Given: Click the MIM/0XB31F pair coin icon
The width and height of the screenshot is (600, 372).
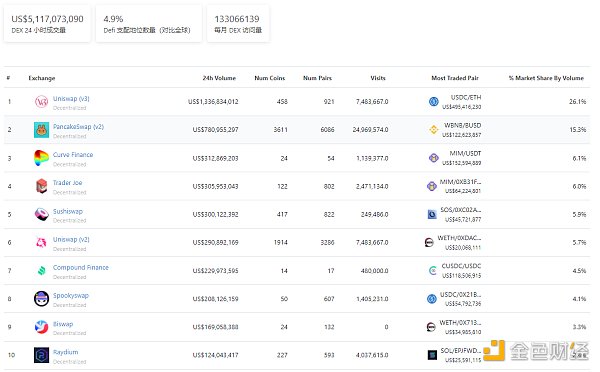Looking at the screenshot, I should click(432, 186).
